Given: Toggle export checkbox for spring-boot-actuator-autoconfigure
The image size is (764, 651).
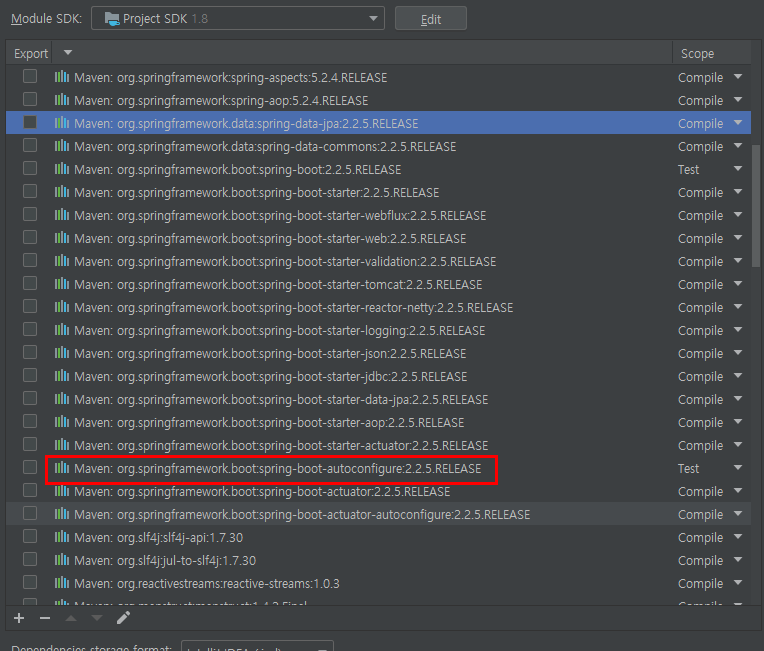Looking at the screenshot, I should [30, 514].
